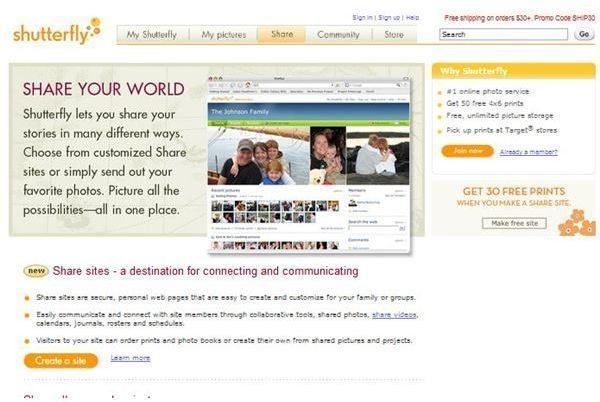Screen dimensions: 600x402
Task: Open the Store tab
Action: click(394, 35)
